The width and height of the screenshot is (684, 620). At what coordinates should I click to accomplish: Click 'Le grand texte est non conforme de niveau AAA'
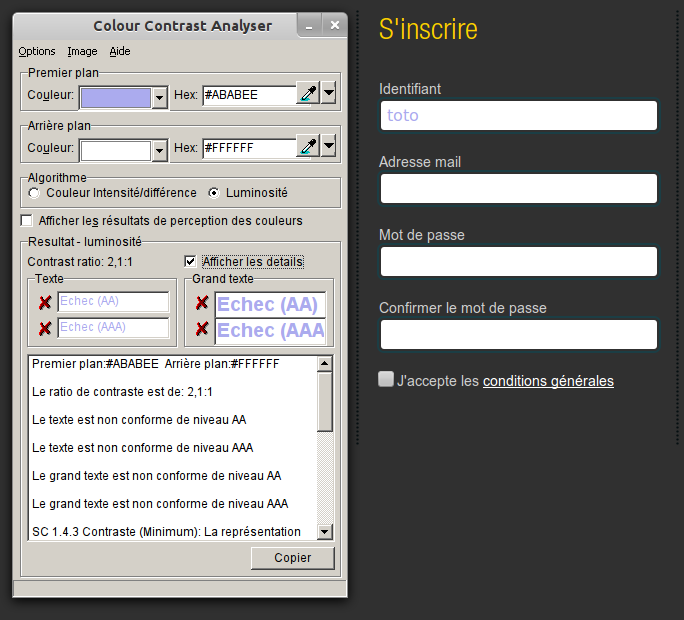point(160,504)
